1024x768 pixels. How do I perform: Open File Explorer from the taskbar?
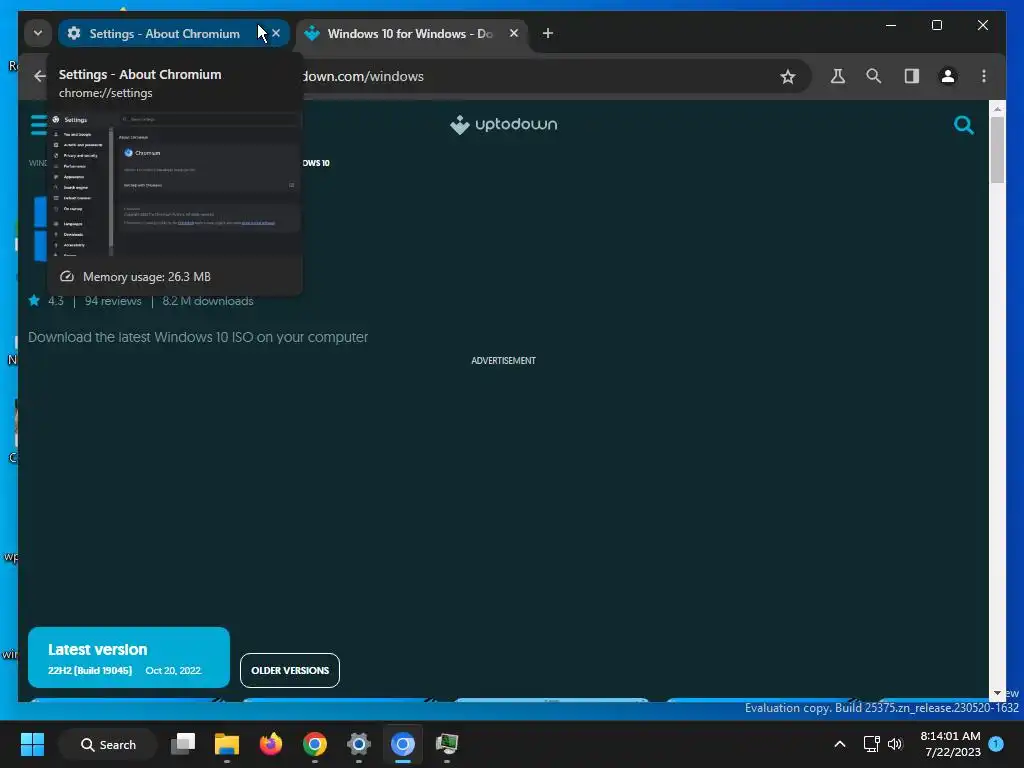[x=227, y=744]
